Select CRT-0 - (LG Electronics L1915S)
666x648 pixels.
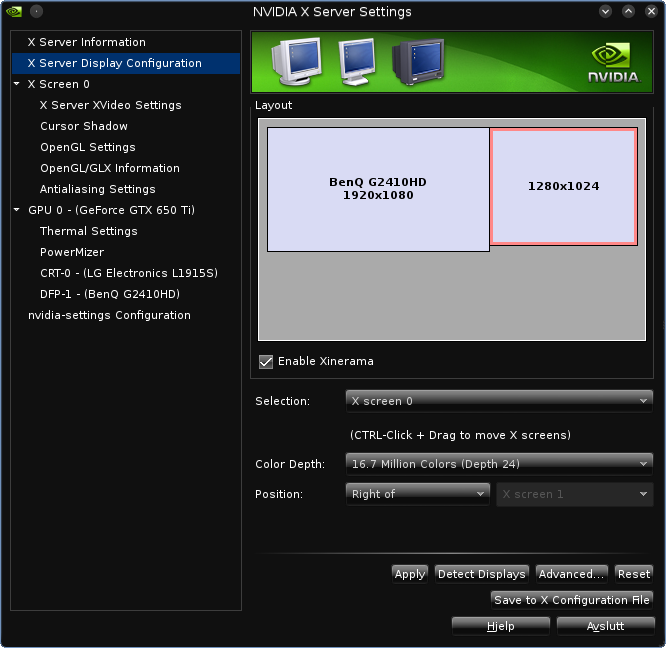[129, 273]
